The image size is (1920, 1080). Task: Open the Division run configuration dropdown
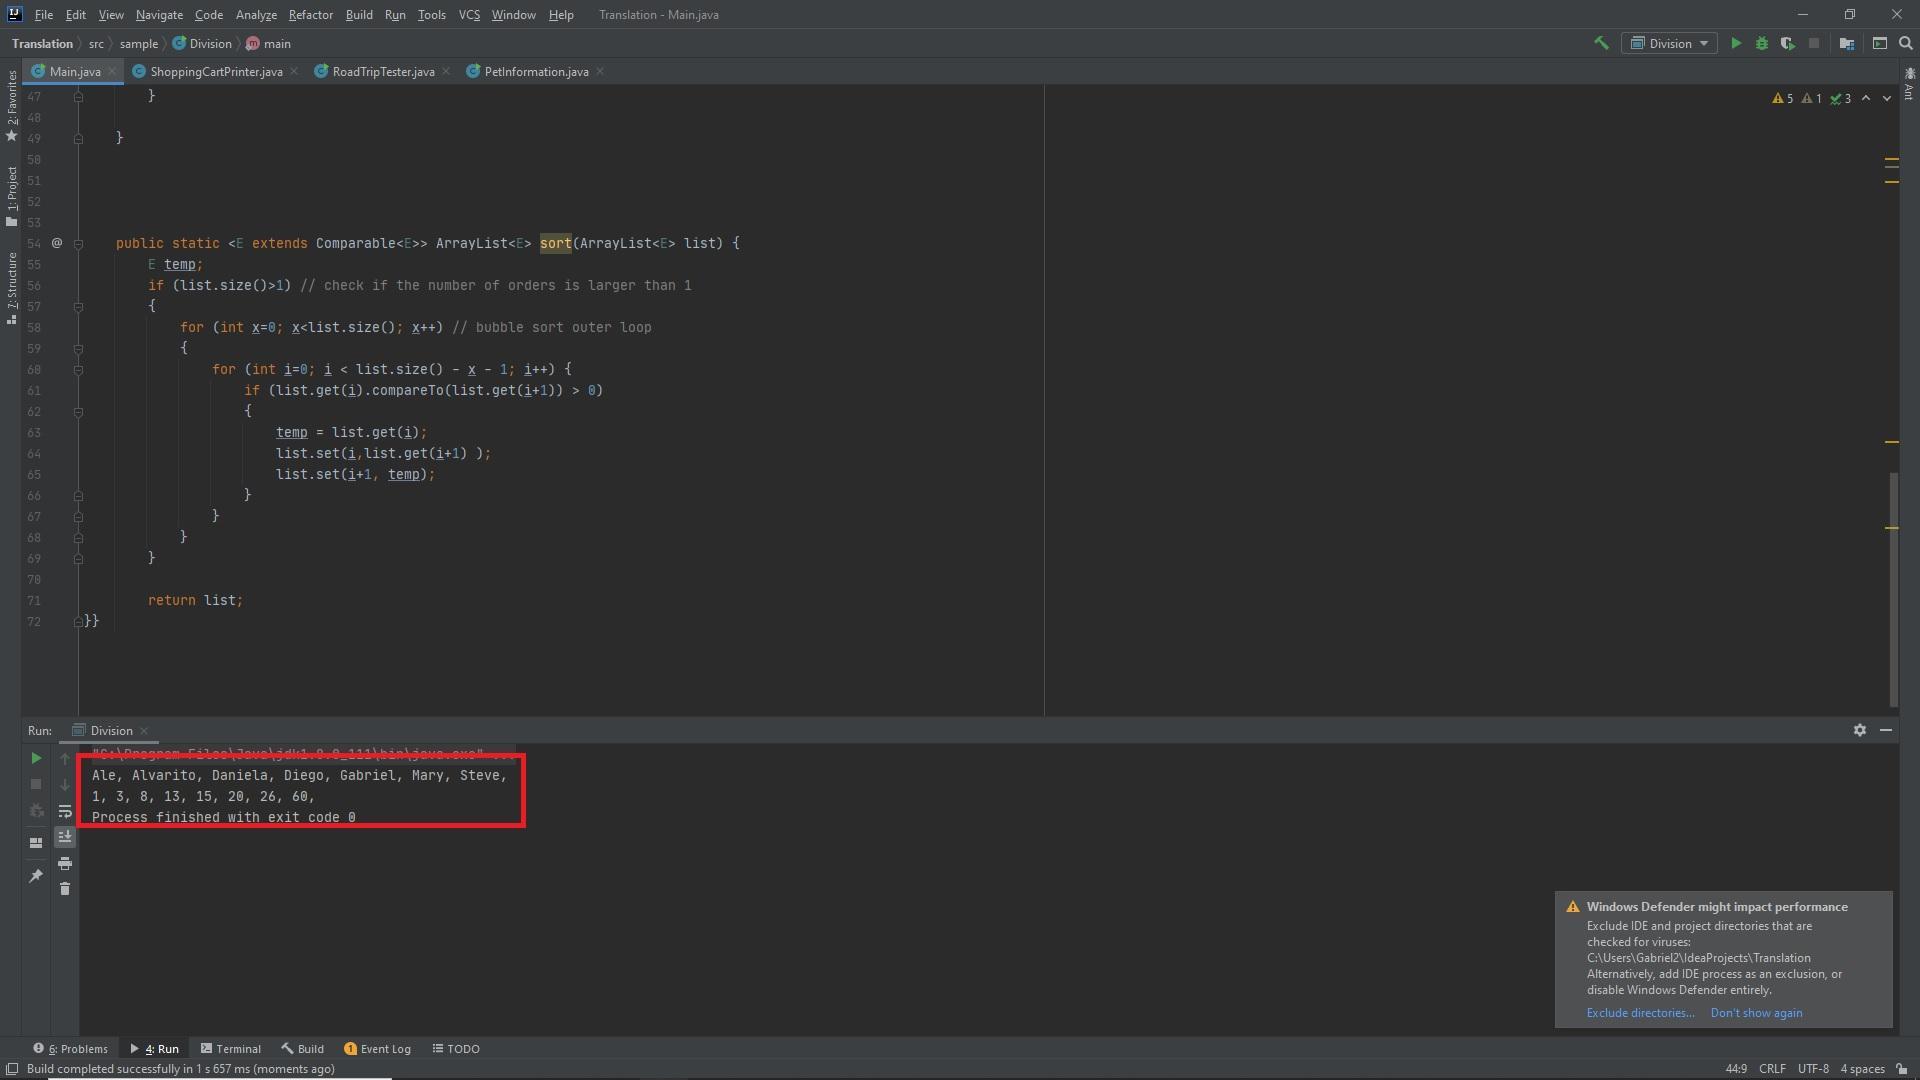pyautogui.click(x=1669, y=43)
